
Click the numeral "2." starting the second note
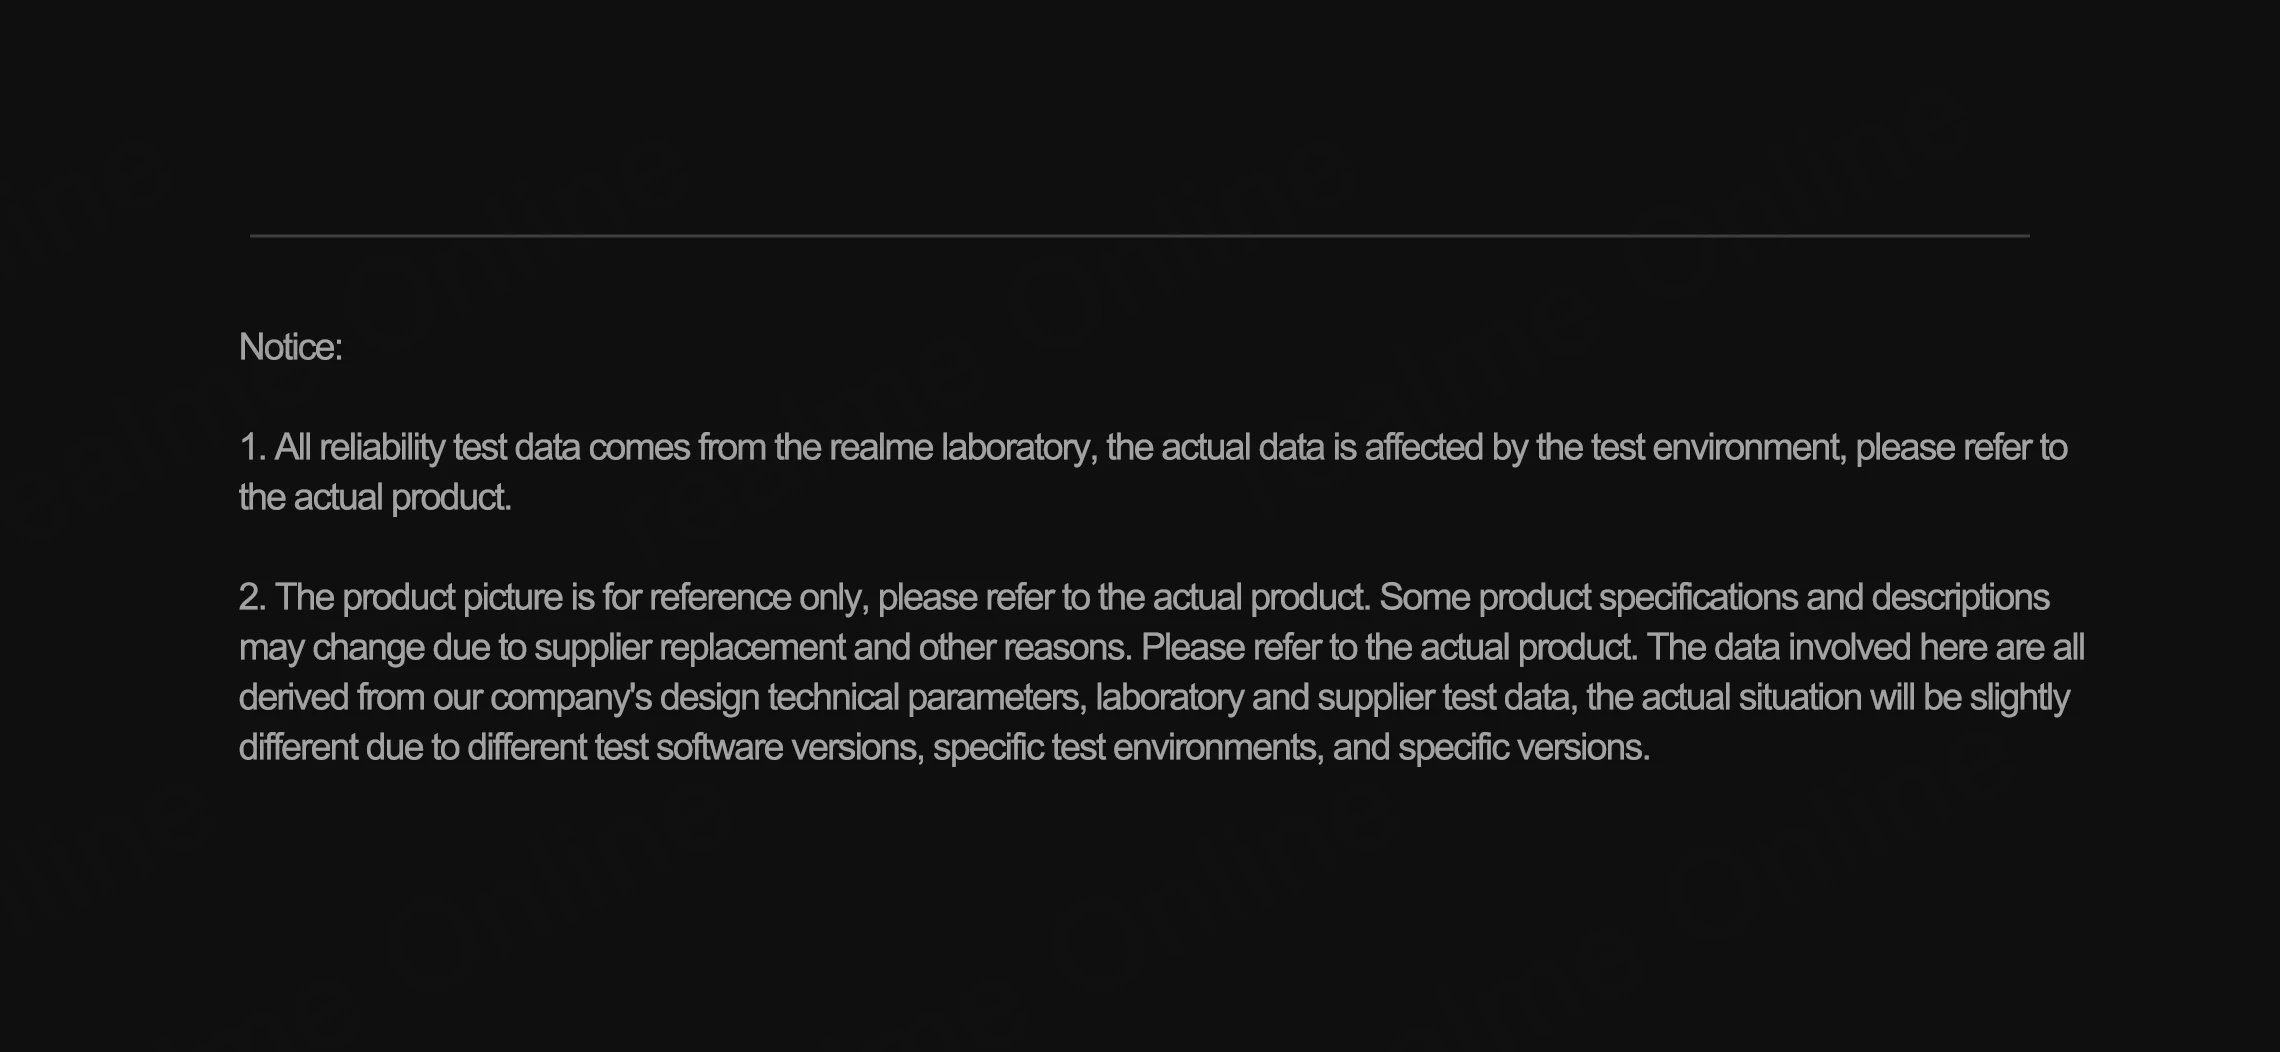[252, 598]
